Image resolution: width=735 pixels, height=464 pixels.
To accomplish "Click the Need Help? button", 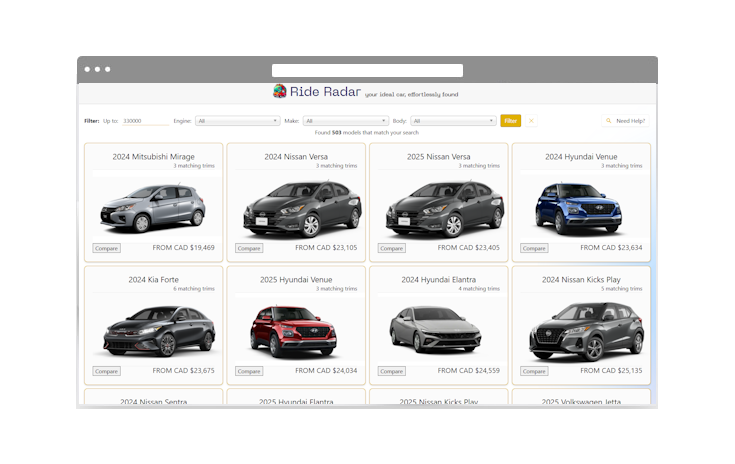I will pyautogui.click(x=625, y=121).
